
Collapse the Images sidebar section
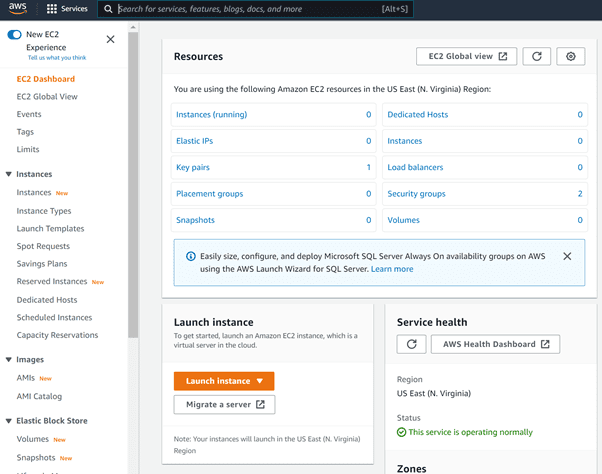(8, 360)
